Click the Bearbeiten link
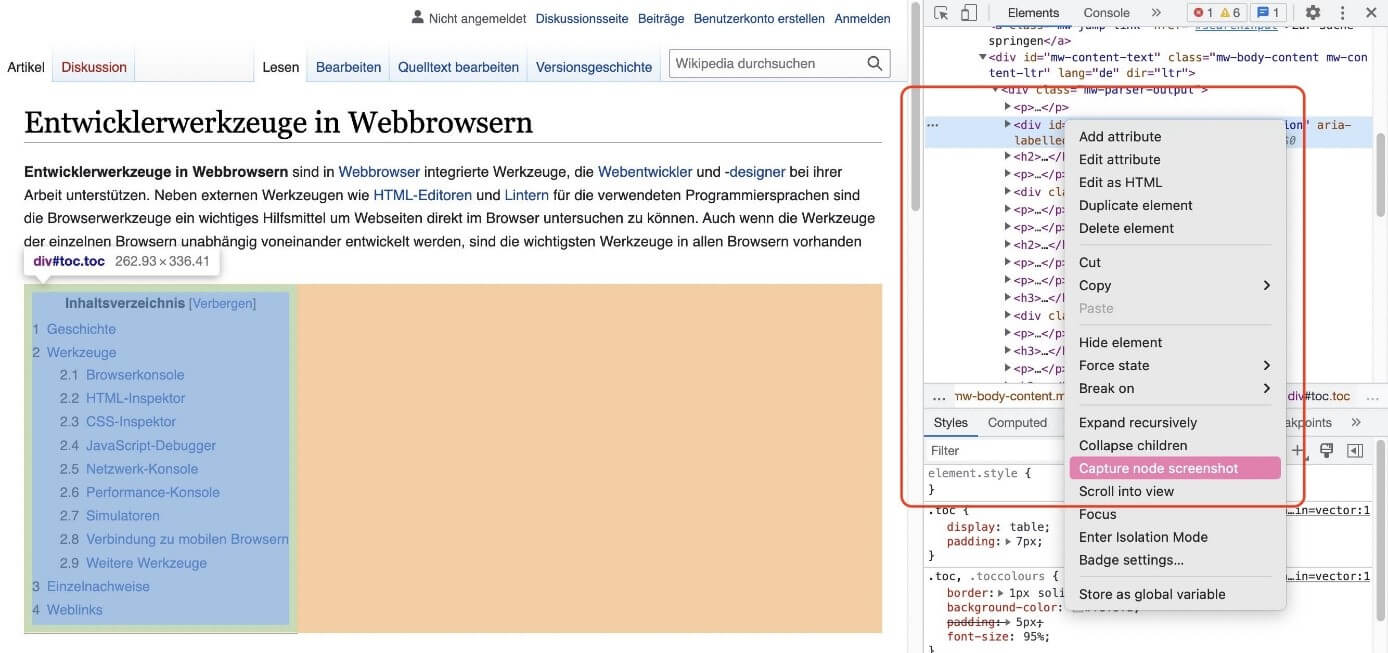The image size is (1388, 653). point(348,67)
